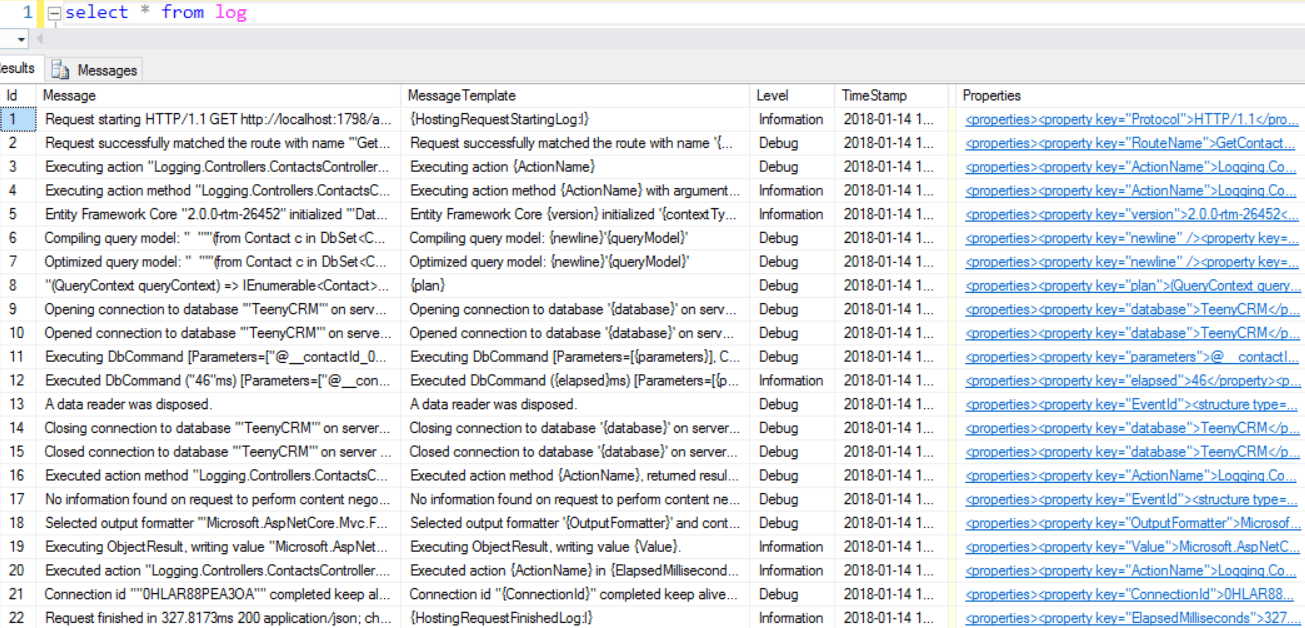Open the ElapsedMilliseconds properties link in row 22
The width and height of the screenshot is (1305, 628).
(1131, 618)
